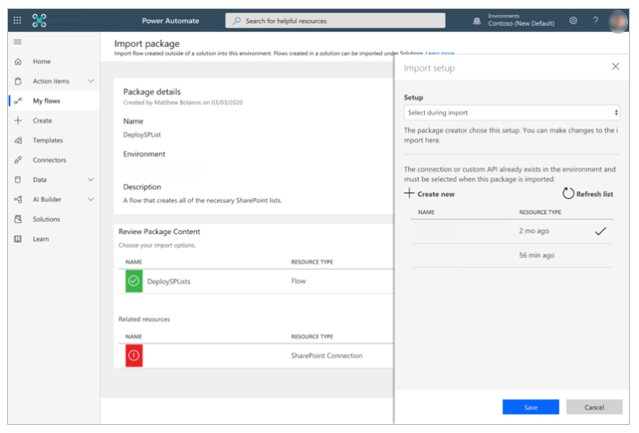Click the green checkmark icon for DeploySPLists
This screenshot has height=433, width=639.
[134, 281]
